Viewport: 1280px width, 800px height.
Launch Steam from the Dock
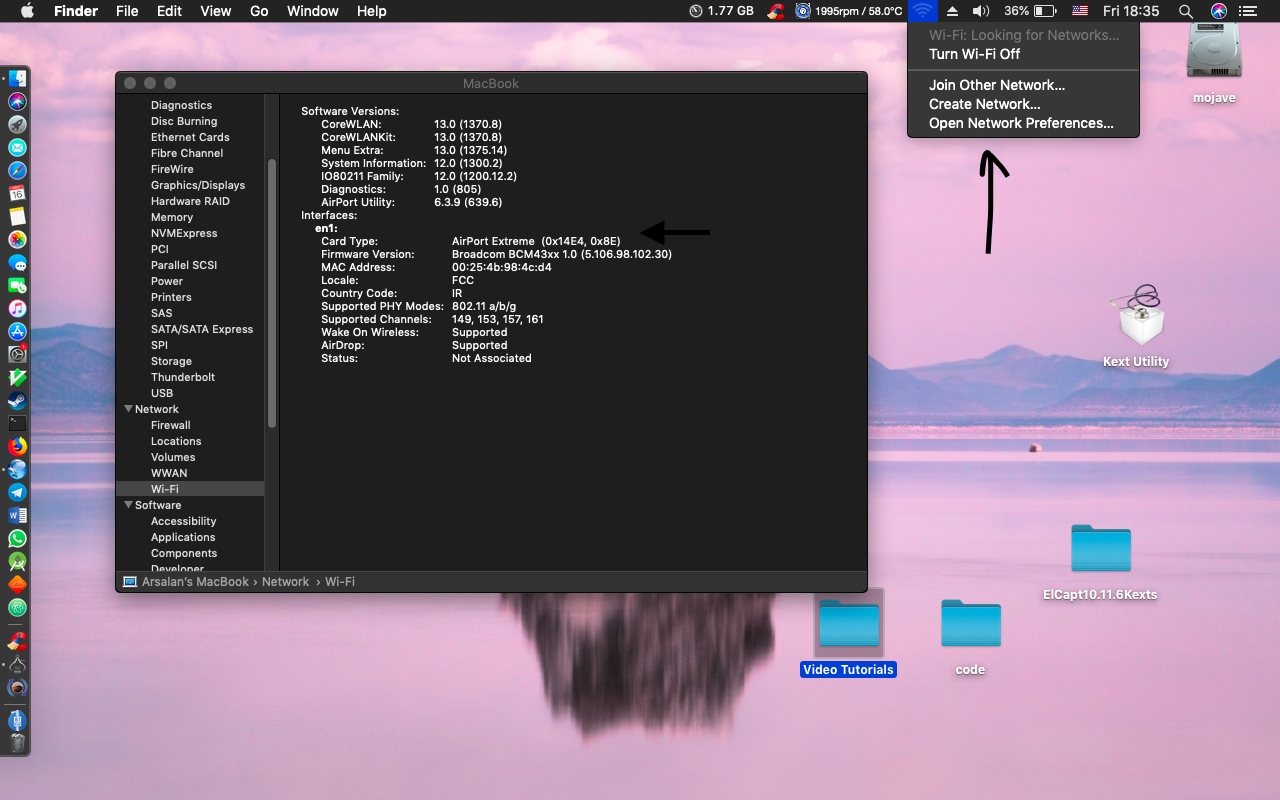tap(17, 401)
